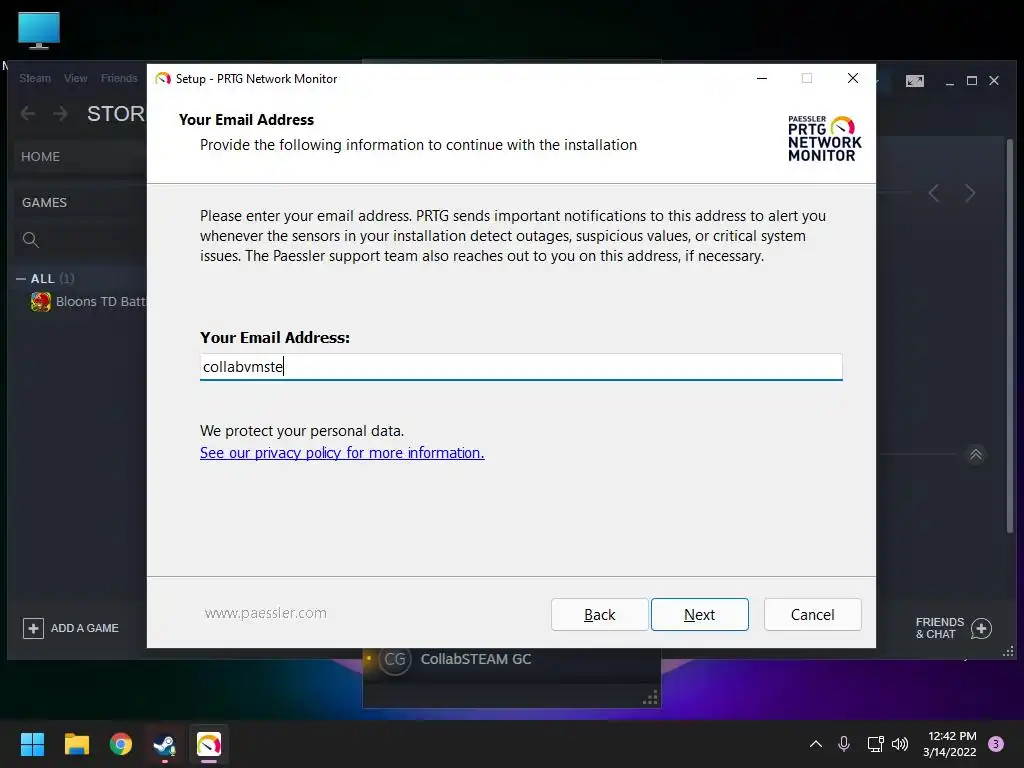Select Bloons TD Battles in Steam library
1024x768 pixels.
pyautogui.click(x=101, y=302)
